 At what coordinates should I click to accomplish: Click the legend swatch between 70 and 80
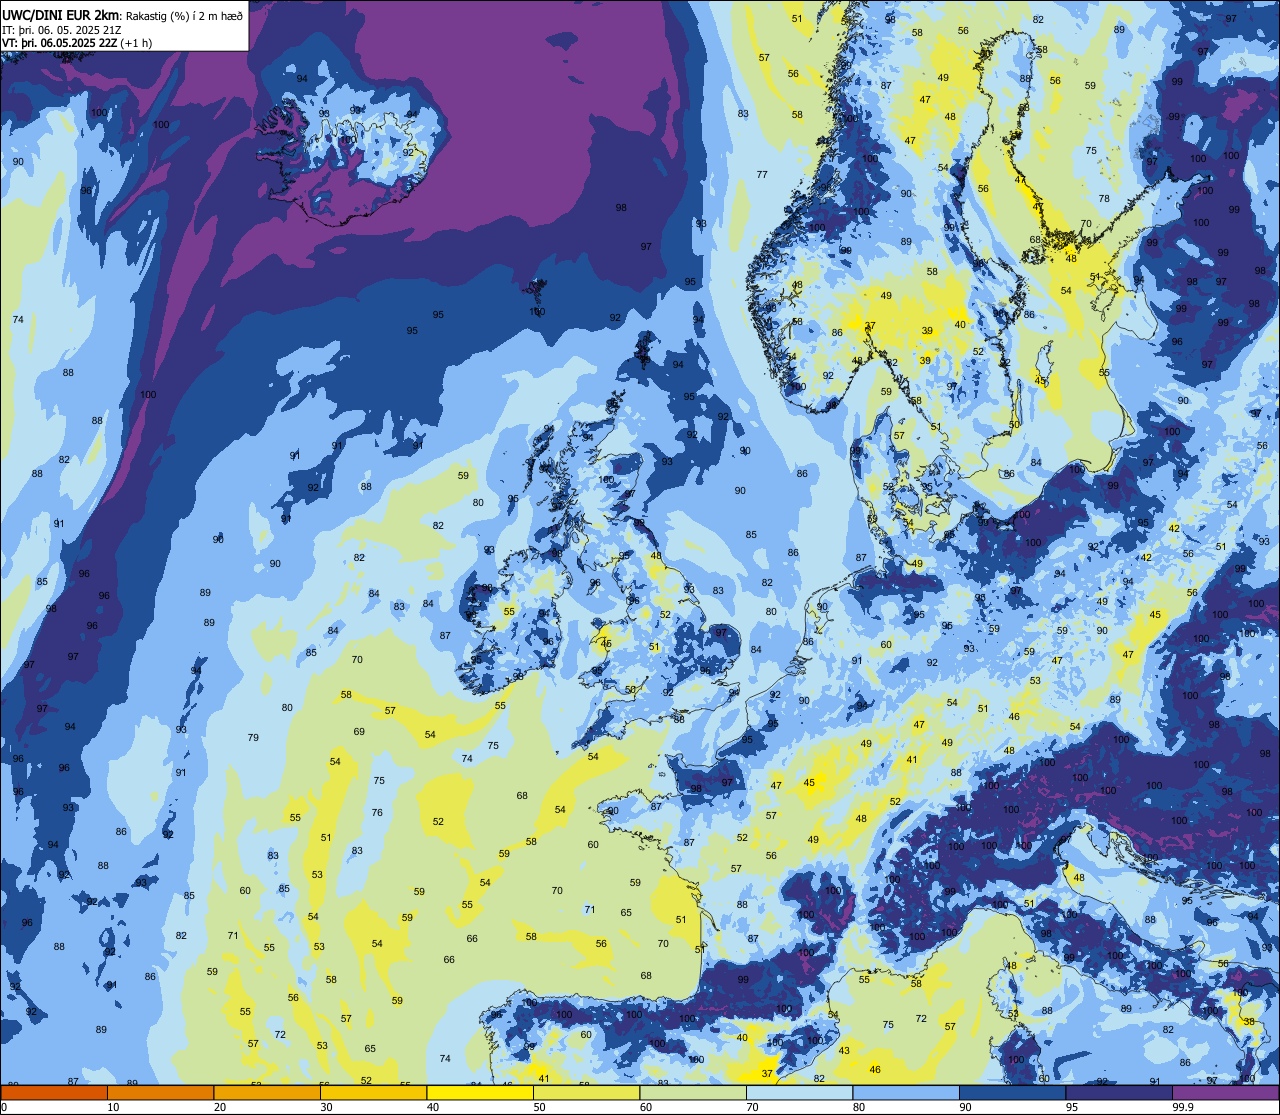coord(799,1092)
